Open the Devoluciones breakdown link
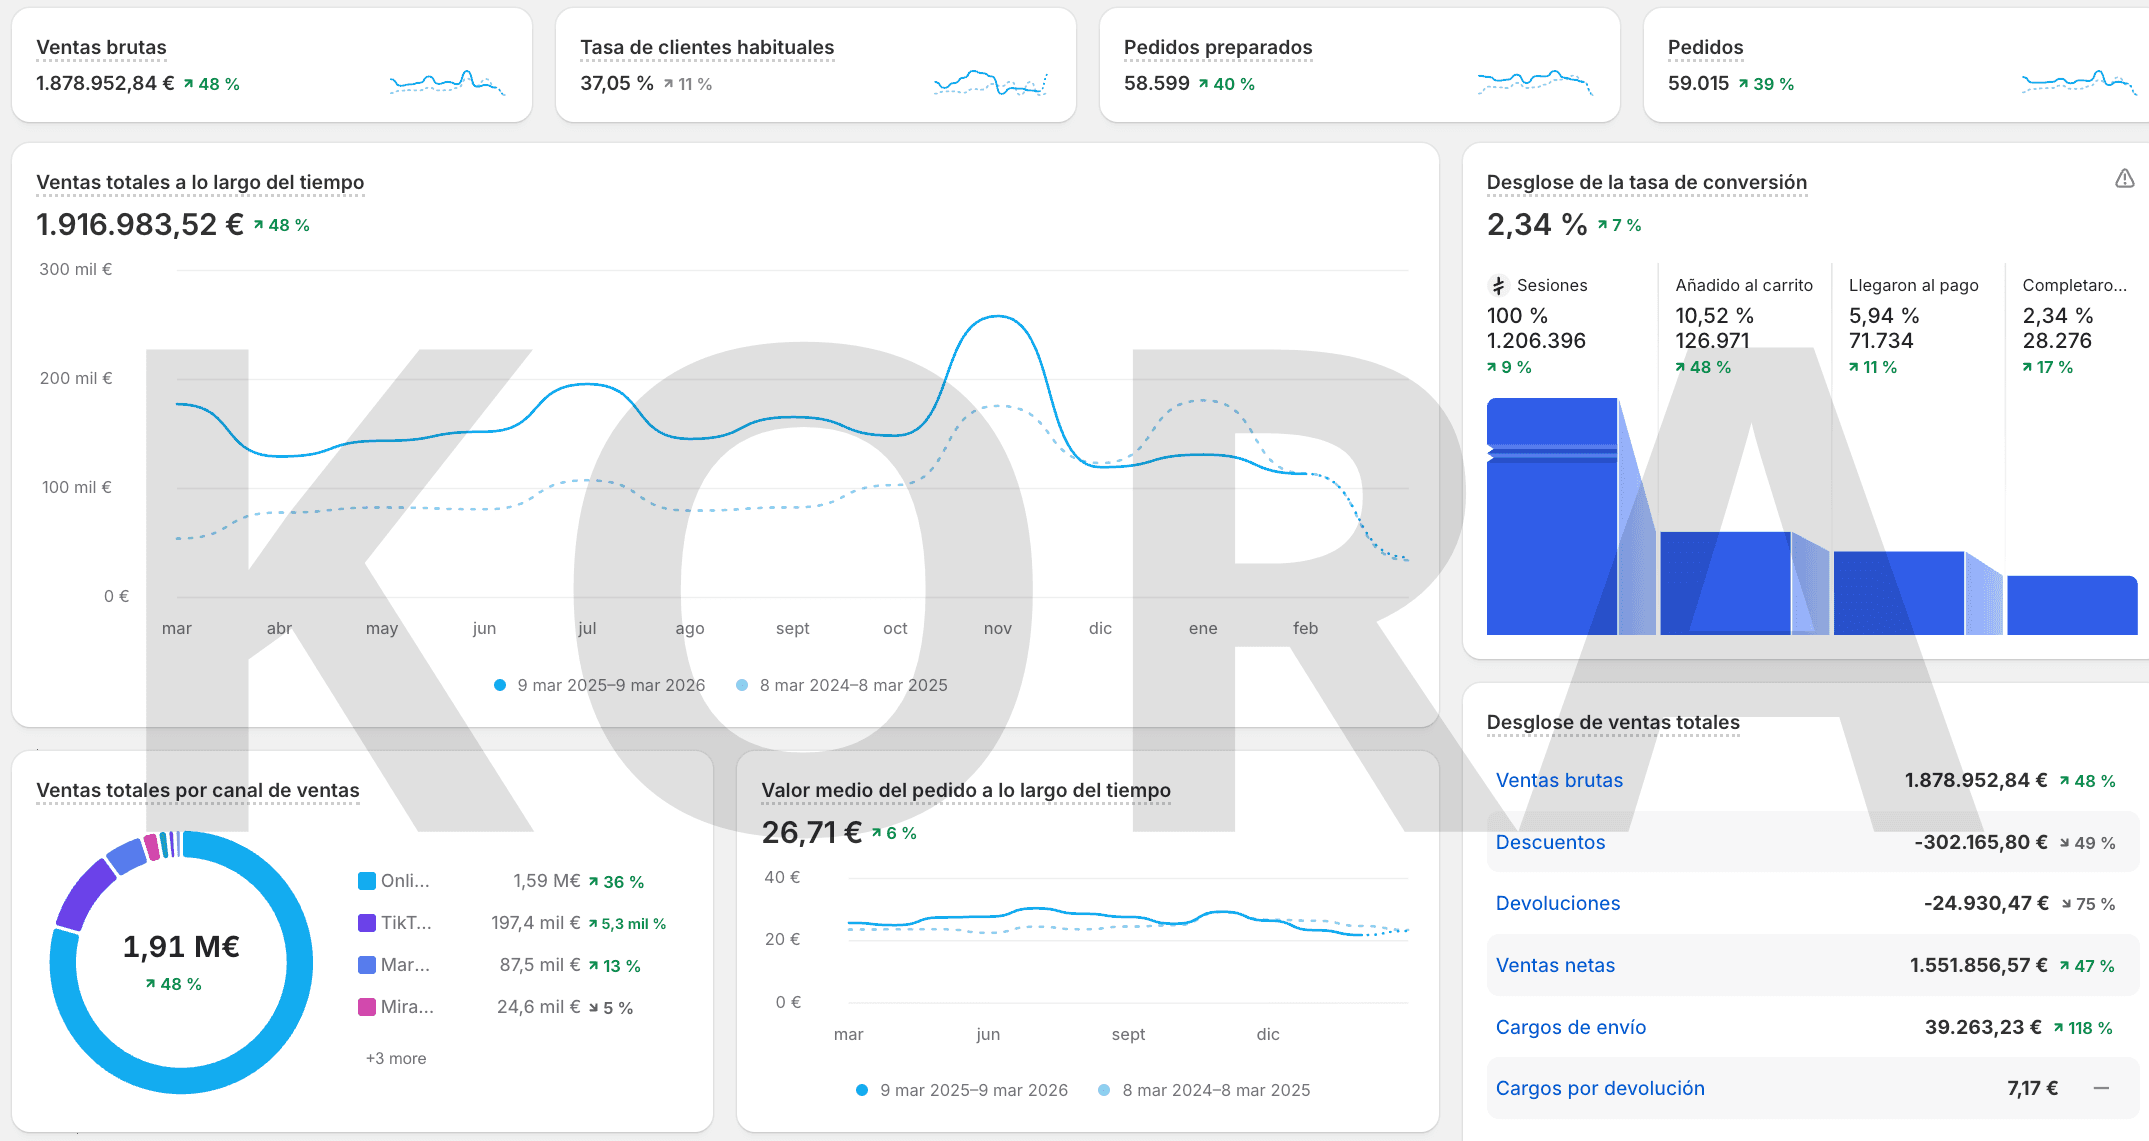 (x=1557, y=903)
